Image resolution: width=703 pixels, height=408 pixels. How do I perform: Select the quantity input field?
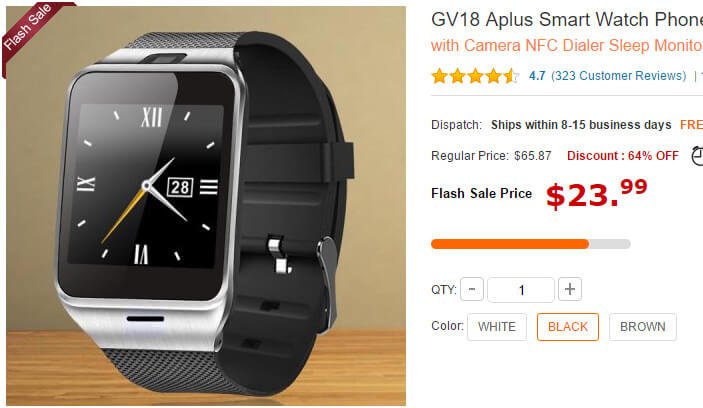click(521, 290)
